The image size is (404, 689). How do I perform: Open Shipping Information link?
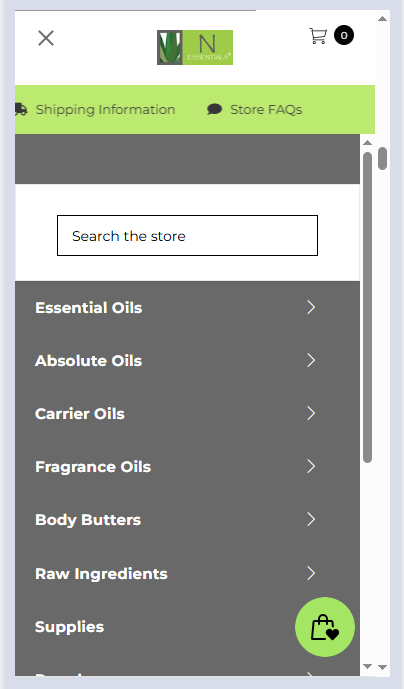(x=105, y=109)
